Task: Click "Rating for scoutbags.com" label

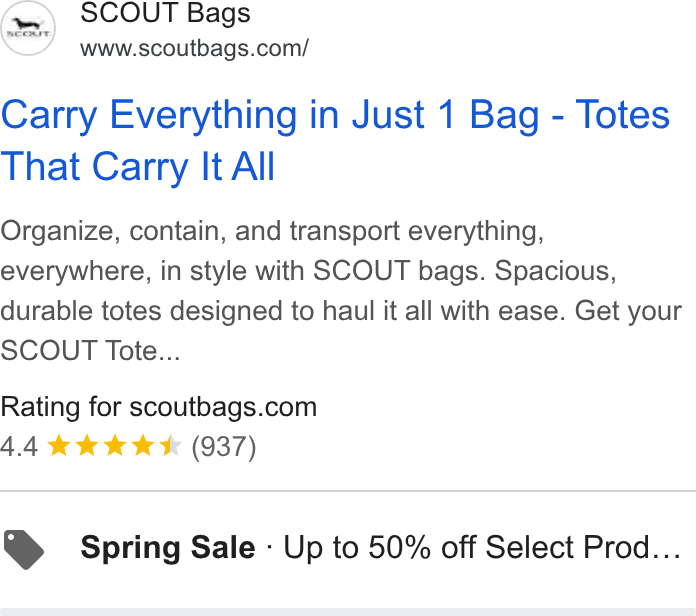Action: pos(159,407)
